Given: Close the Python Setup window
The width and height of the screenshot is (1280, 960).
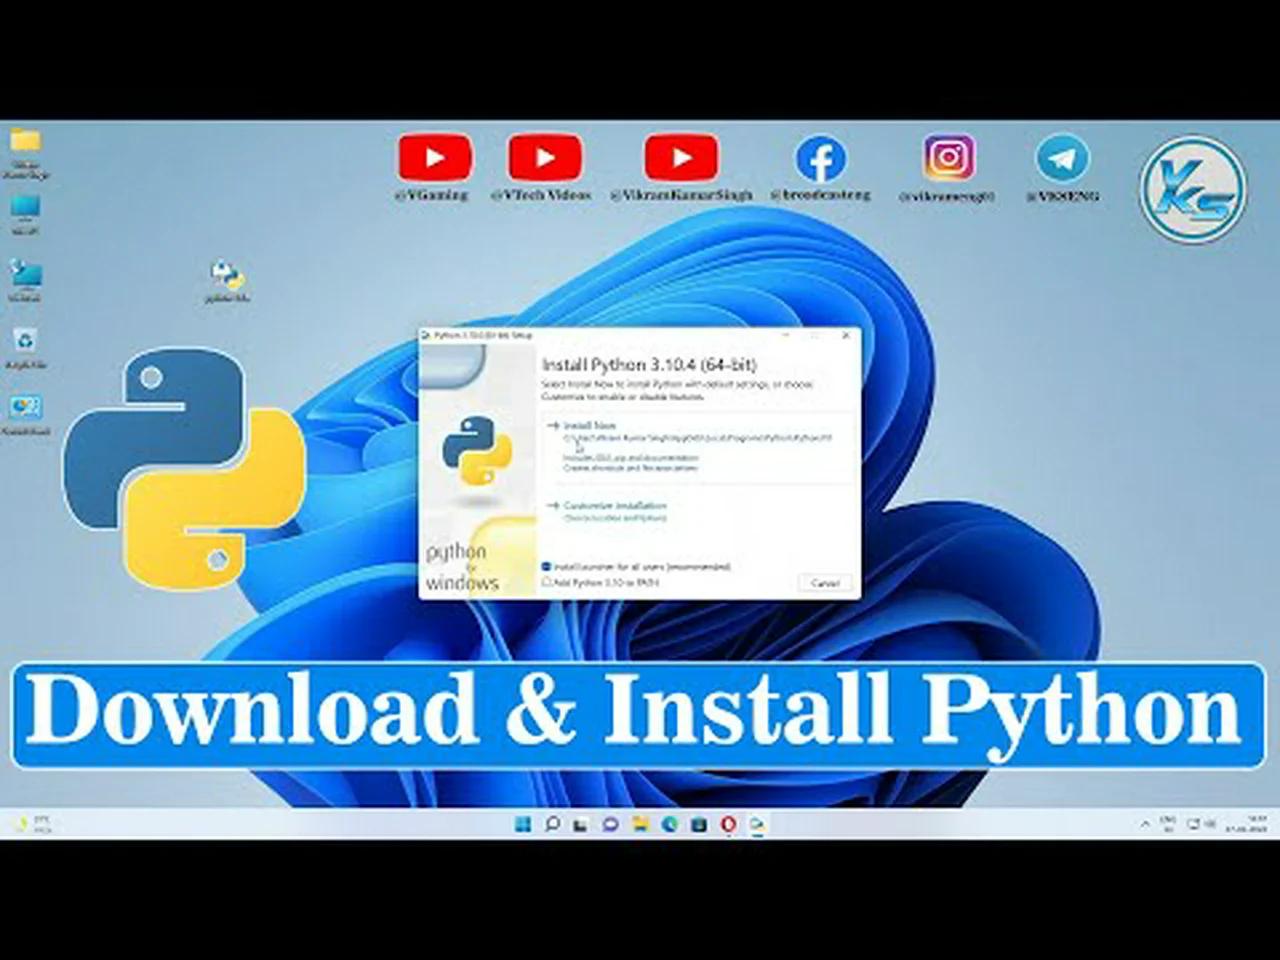Looking at the screenshot, I should pyautogui.click(x=846, y=335).
